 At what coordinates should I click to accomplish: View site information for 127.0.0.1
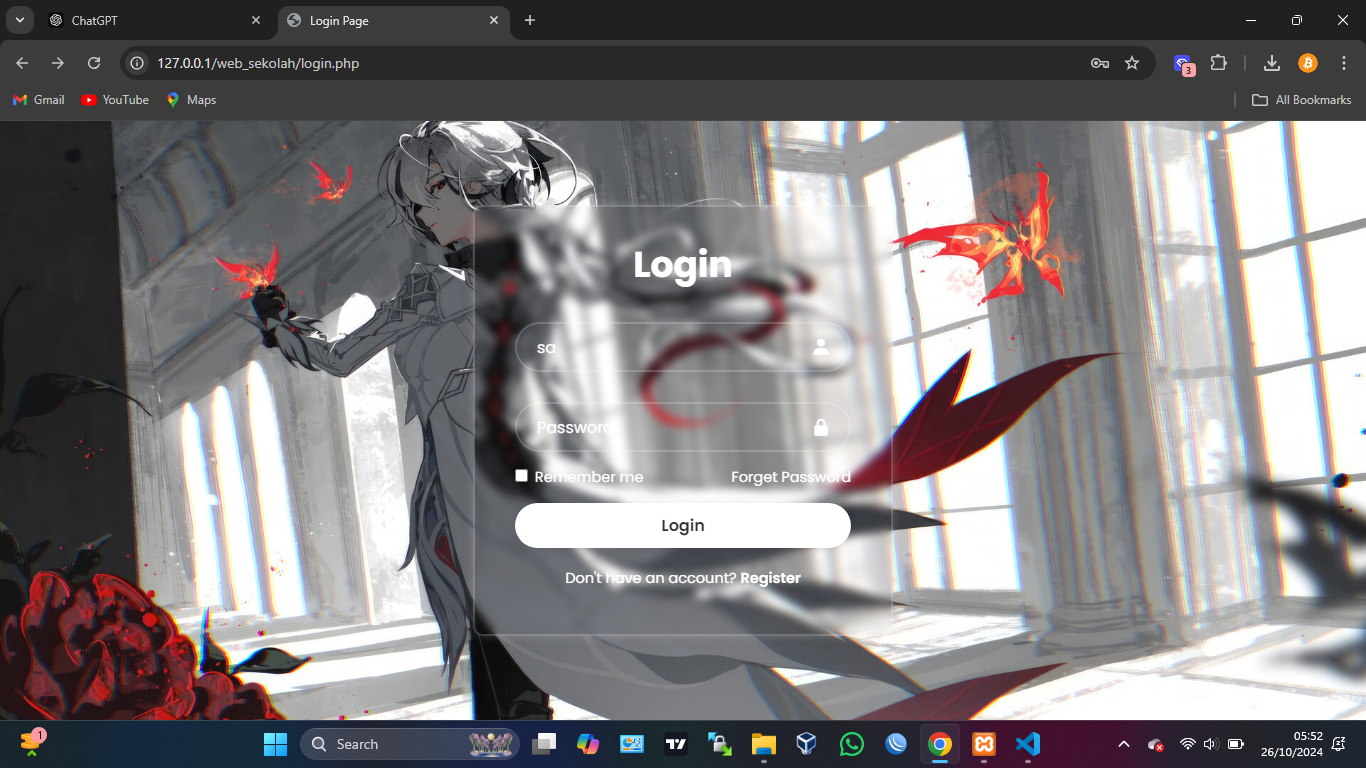tap(139, 63)
